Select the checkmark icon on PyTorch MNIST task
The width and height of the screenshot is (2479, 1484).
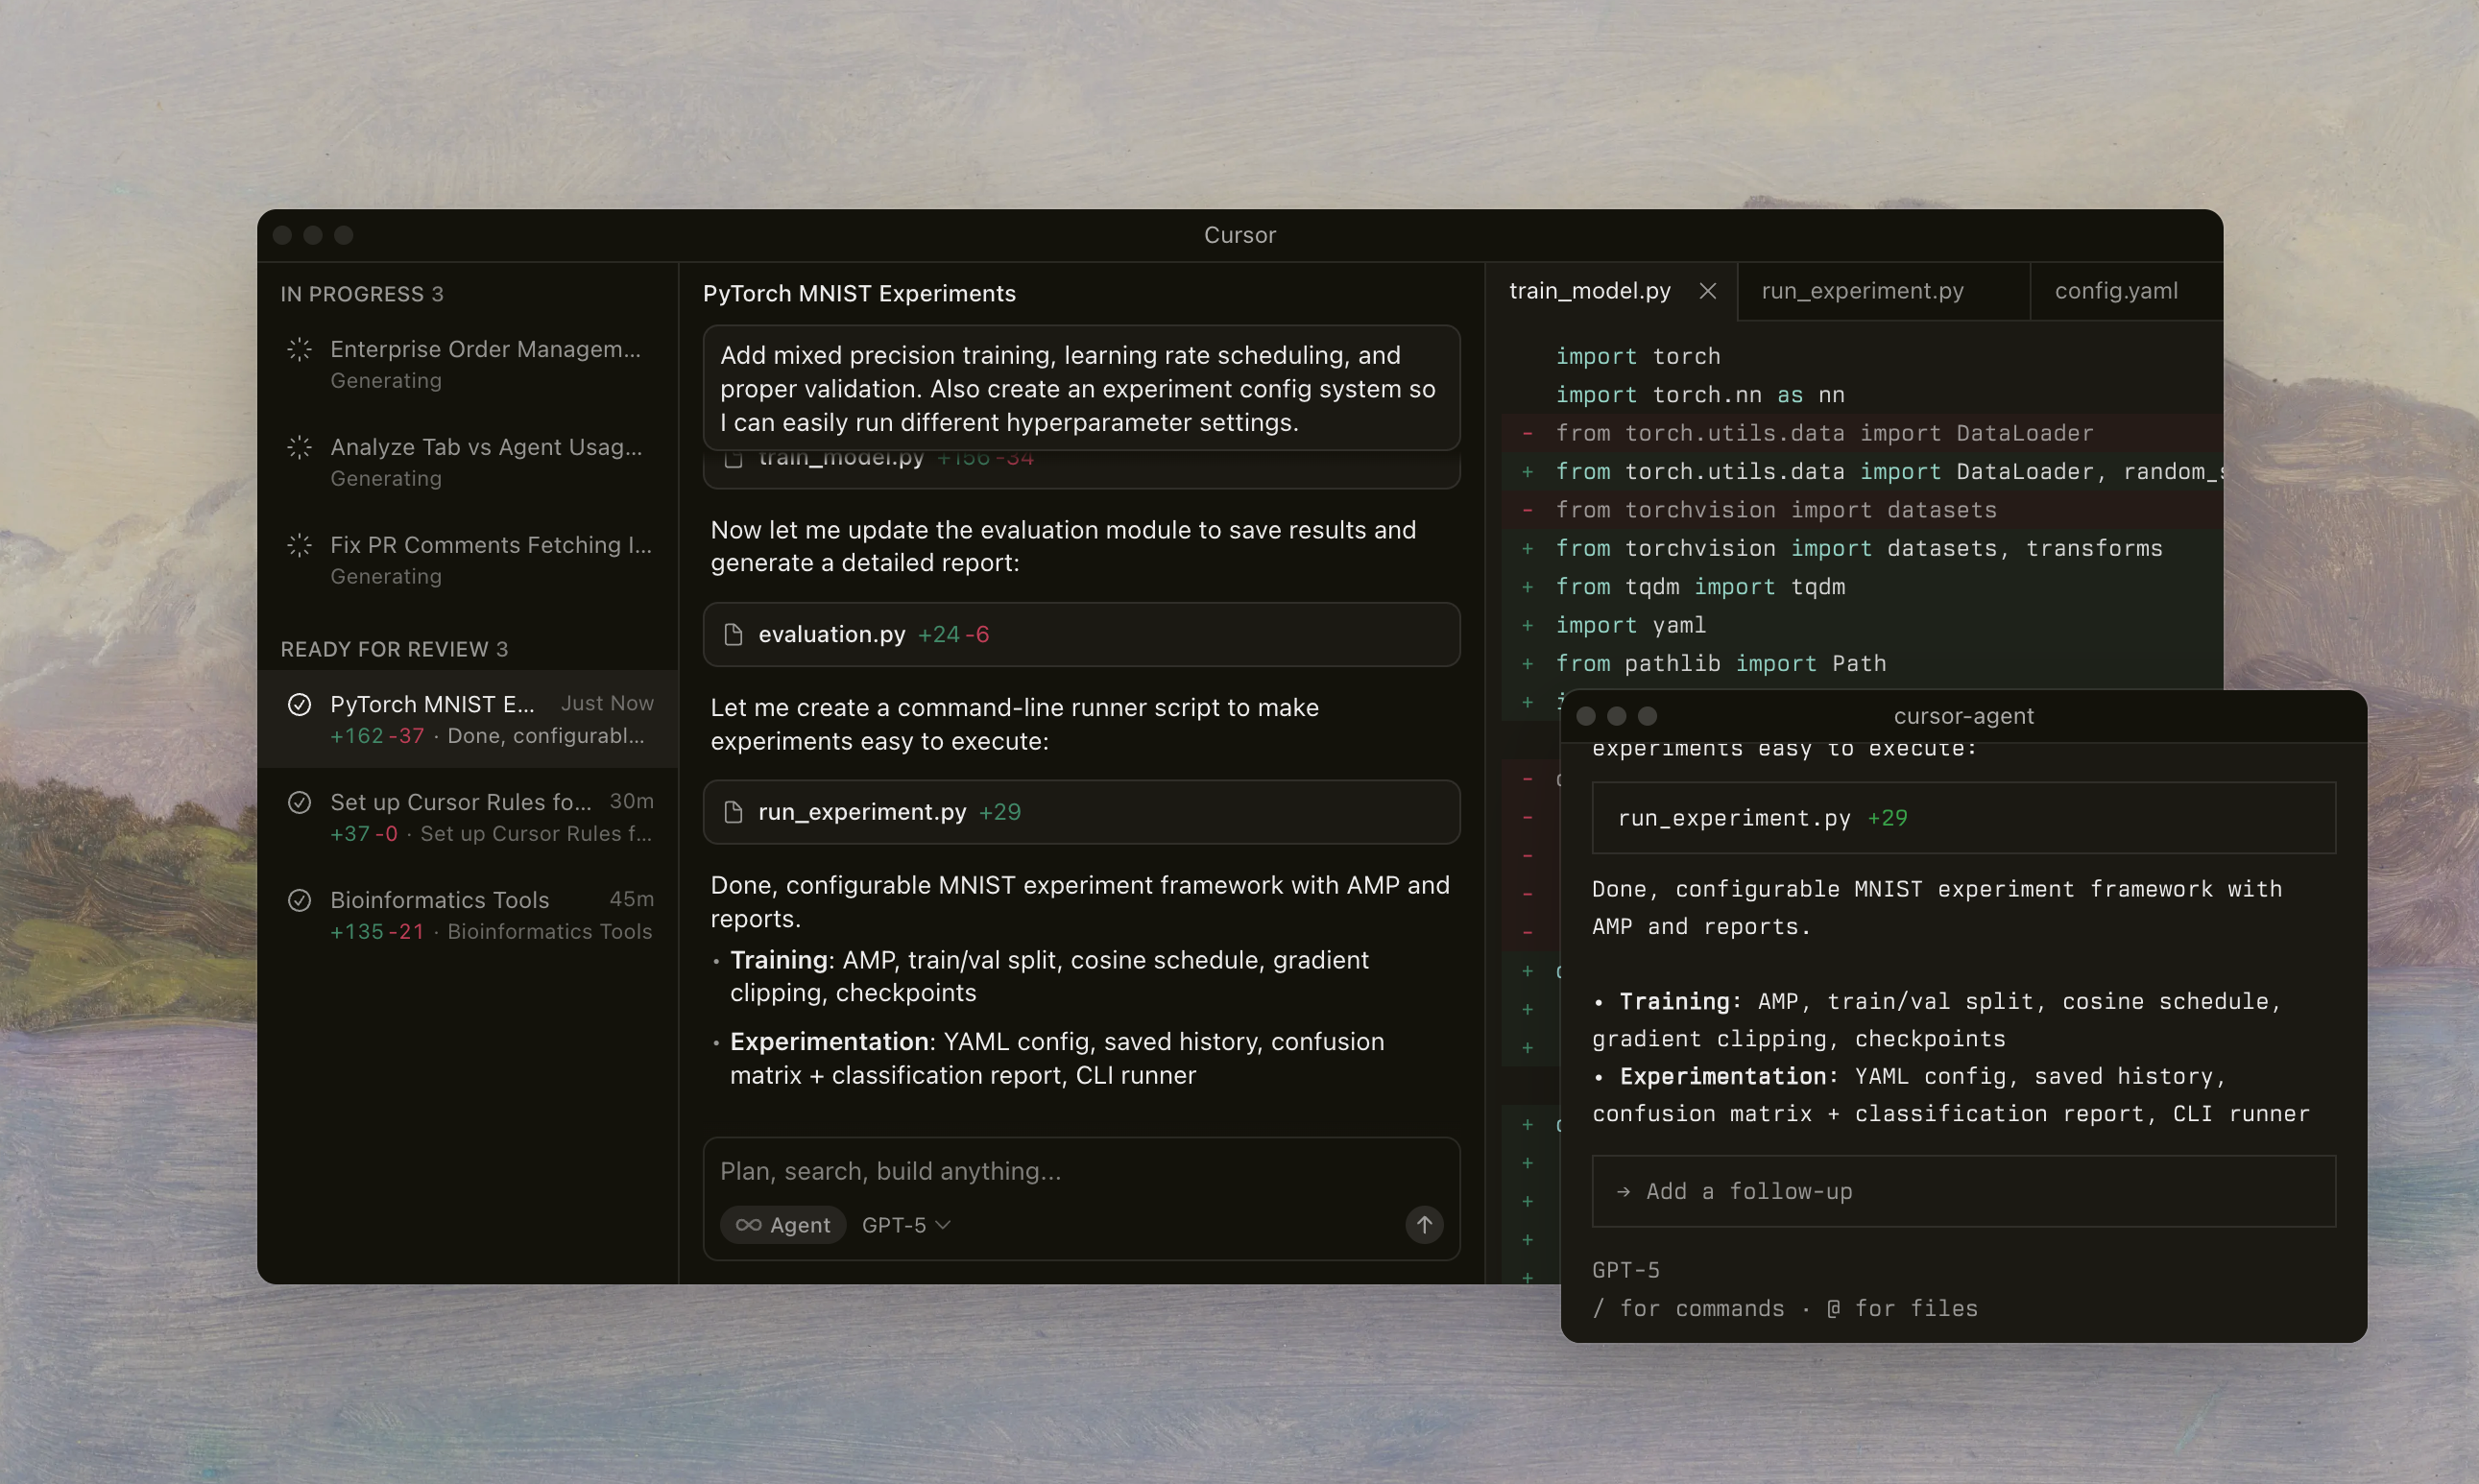[299, 704]
